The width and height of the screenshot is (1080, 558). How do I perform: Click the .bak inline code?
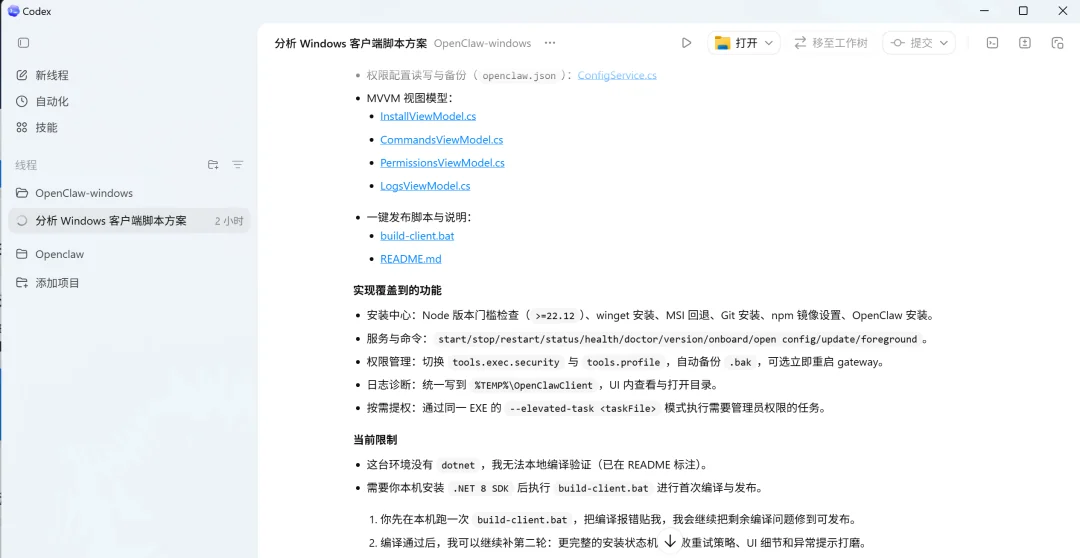pyautogui.click(x=741, y=362)
